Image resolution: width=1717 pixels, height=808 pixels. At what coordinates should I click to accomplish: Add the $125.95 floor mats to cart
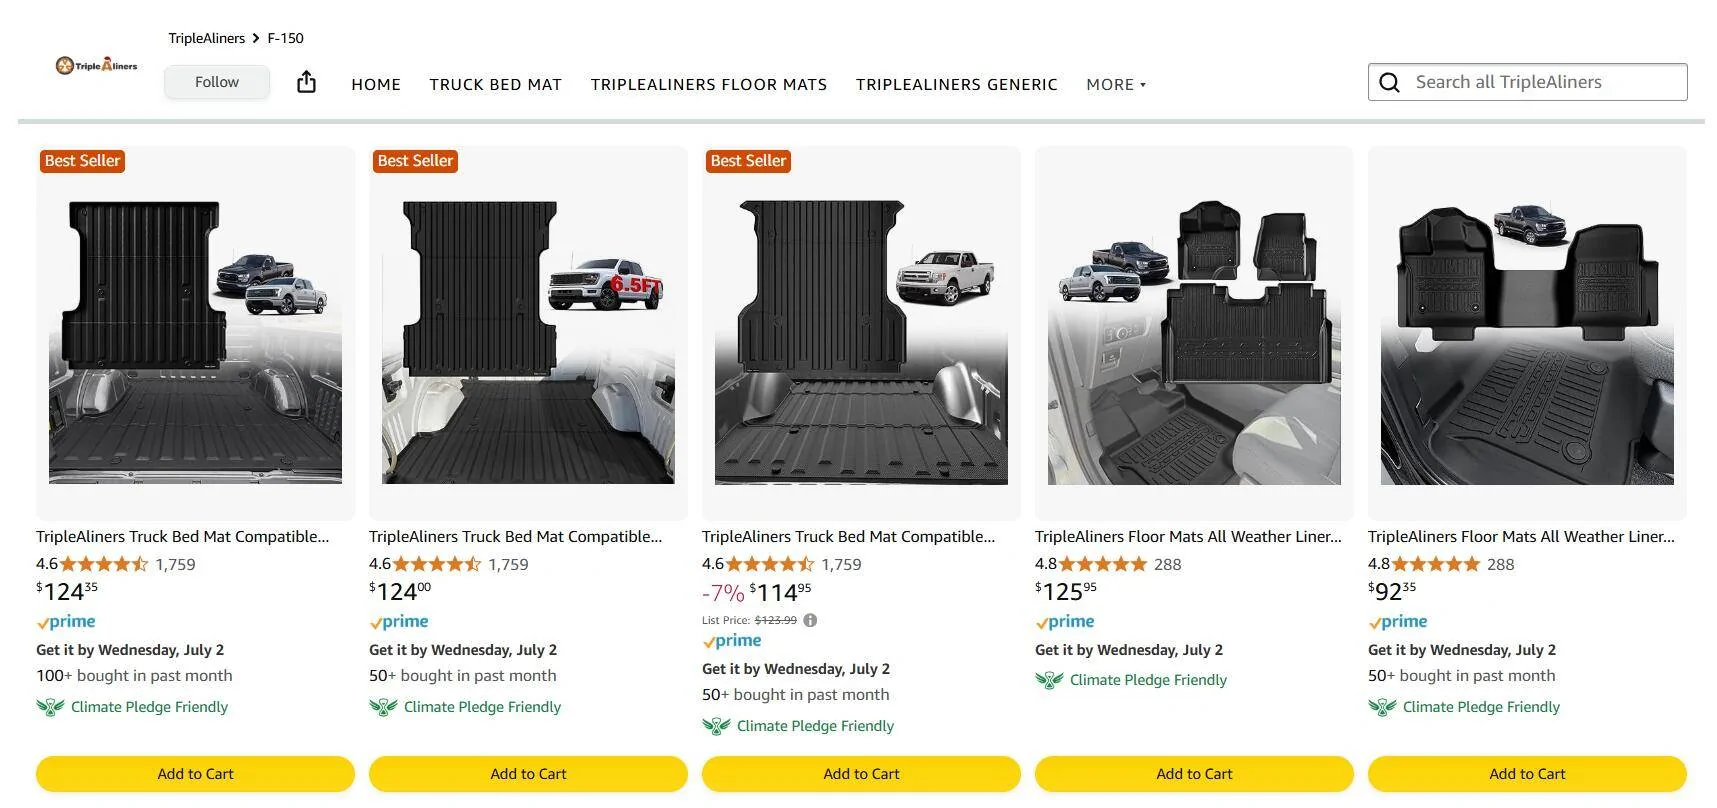click(x=1194, y=774)
